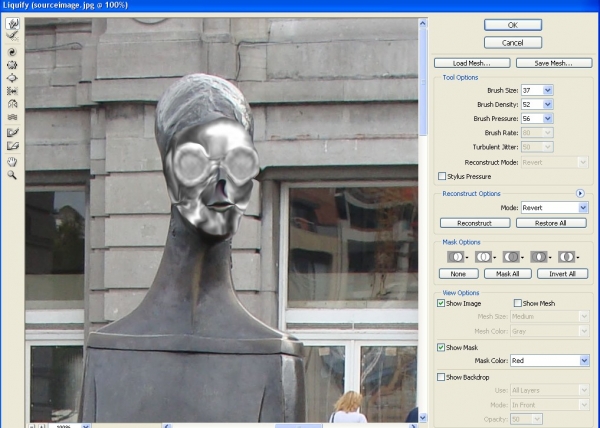Click the Load Mesh button
The height and width of the screenshot is (428, 600).
[x=472, y=63]
